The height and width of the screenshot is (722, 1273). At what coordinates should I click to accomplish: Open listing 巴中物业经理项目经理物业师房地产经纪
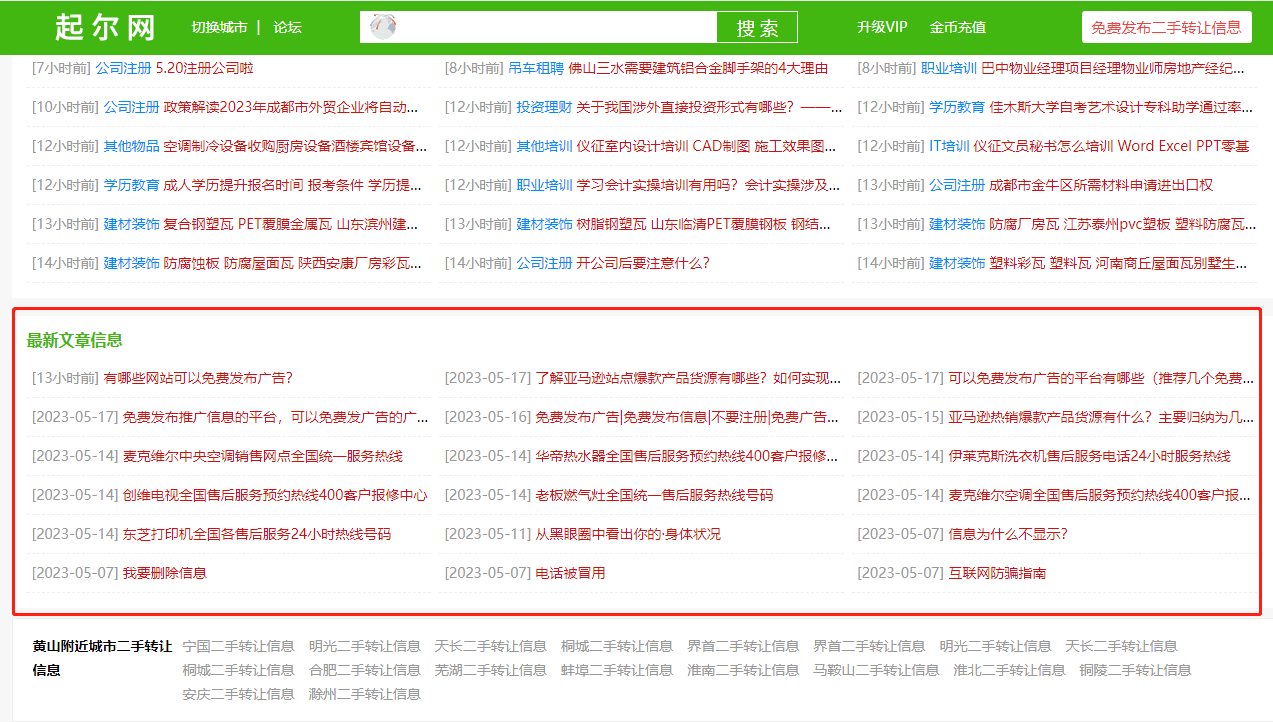(x=1113, y=68)
